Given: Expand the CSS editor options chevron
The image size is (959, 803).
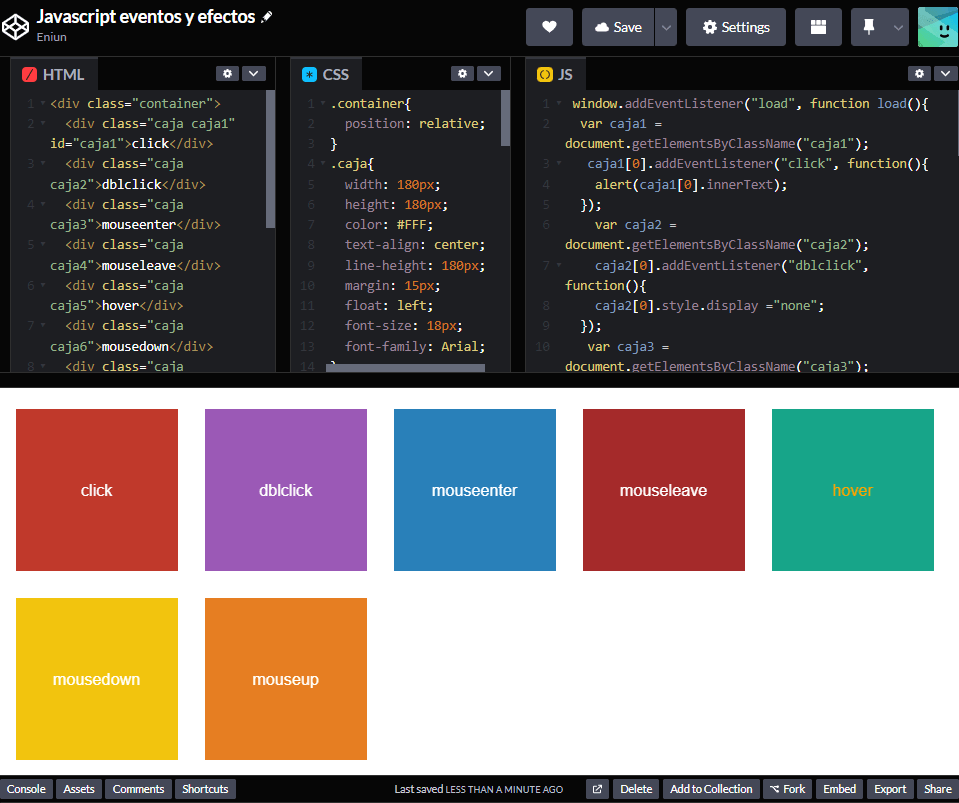Looking at the screenshot, I should (489, 73).
